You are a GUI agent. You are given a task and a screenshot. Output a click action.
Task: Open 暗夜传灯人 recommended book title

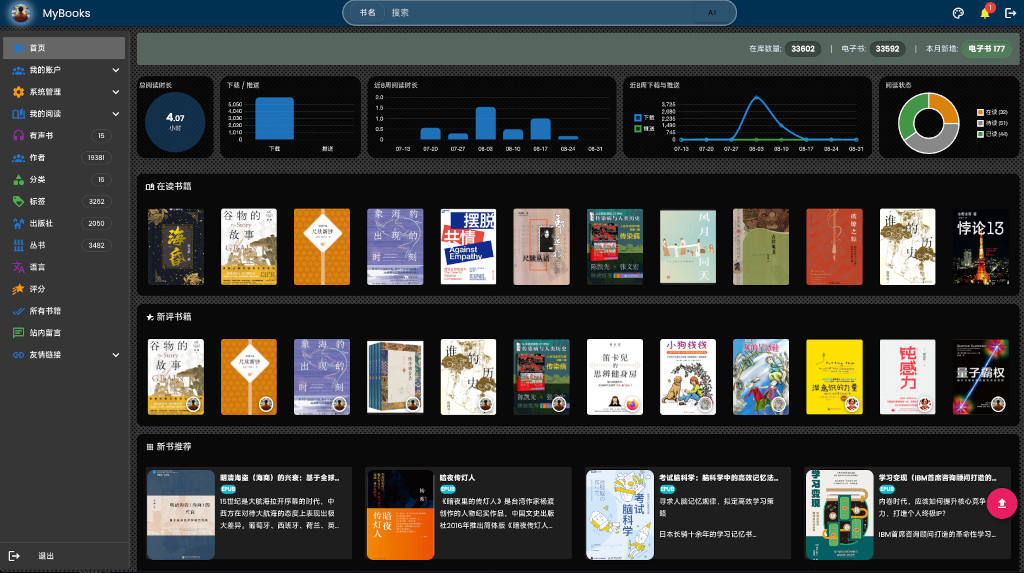point(457,478)
